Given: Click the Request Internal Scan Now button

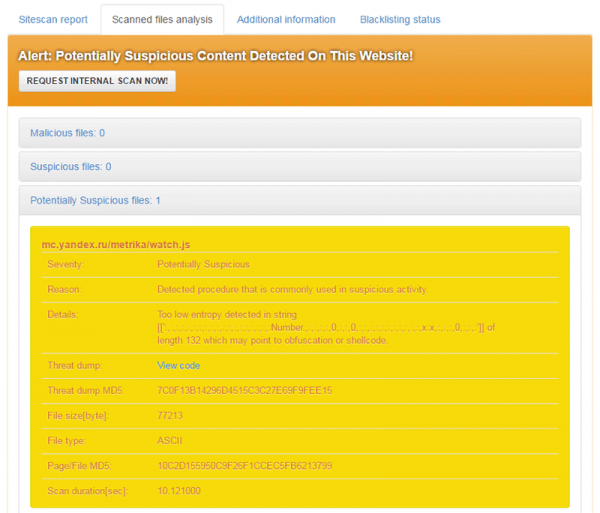Looking at the screenshot, I should (x=97, y=81).
